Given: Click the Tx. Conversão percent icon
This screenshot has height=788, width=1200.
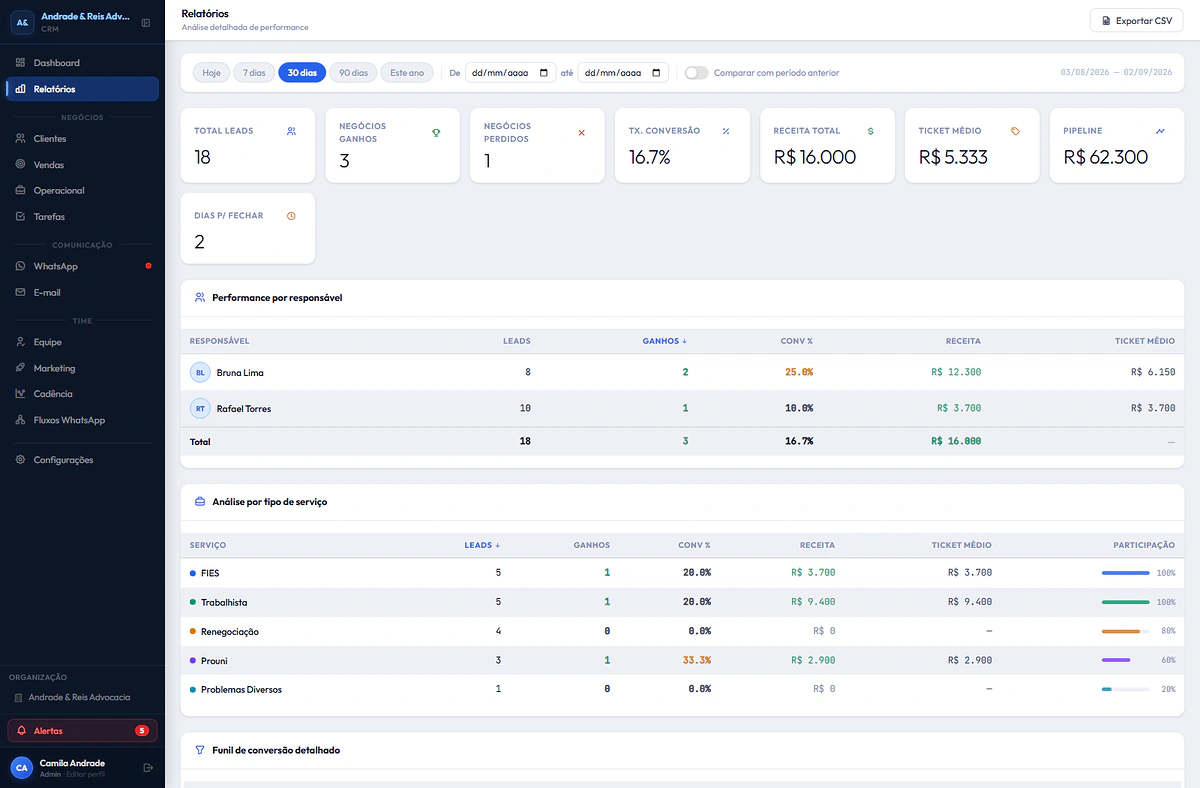Looking at the screenshot, I should click(x=726, y=131).
